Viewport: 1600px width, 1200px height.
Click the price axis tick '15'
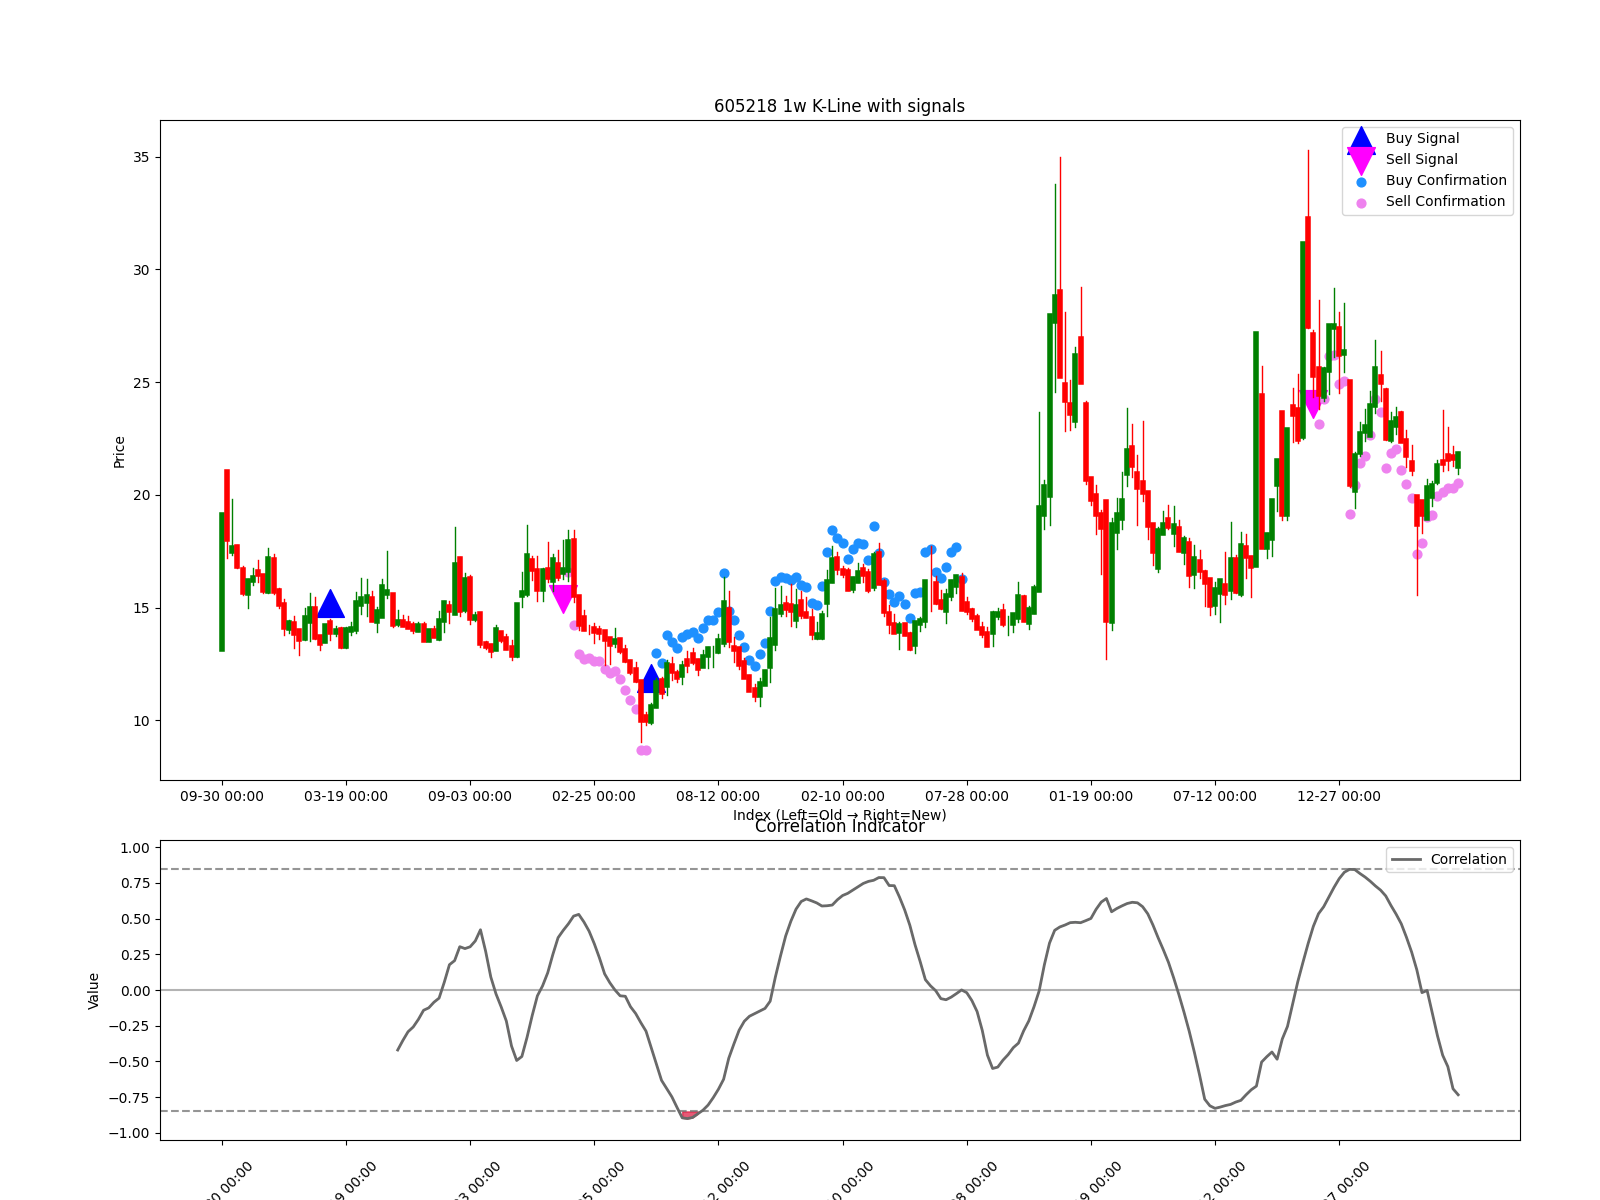click(140, 608)
